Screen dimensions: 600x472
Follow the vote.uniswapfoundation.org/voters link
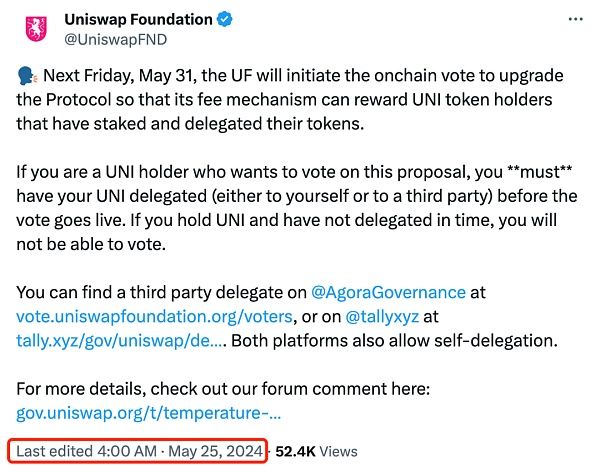tap(155, 315)
